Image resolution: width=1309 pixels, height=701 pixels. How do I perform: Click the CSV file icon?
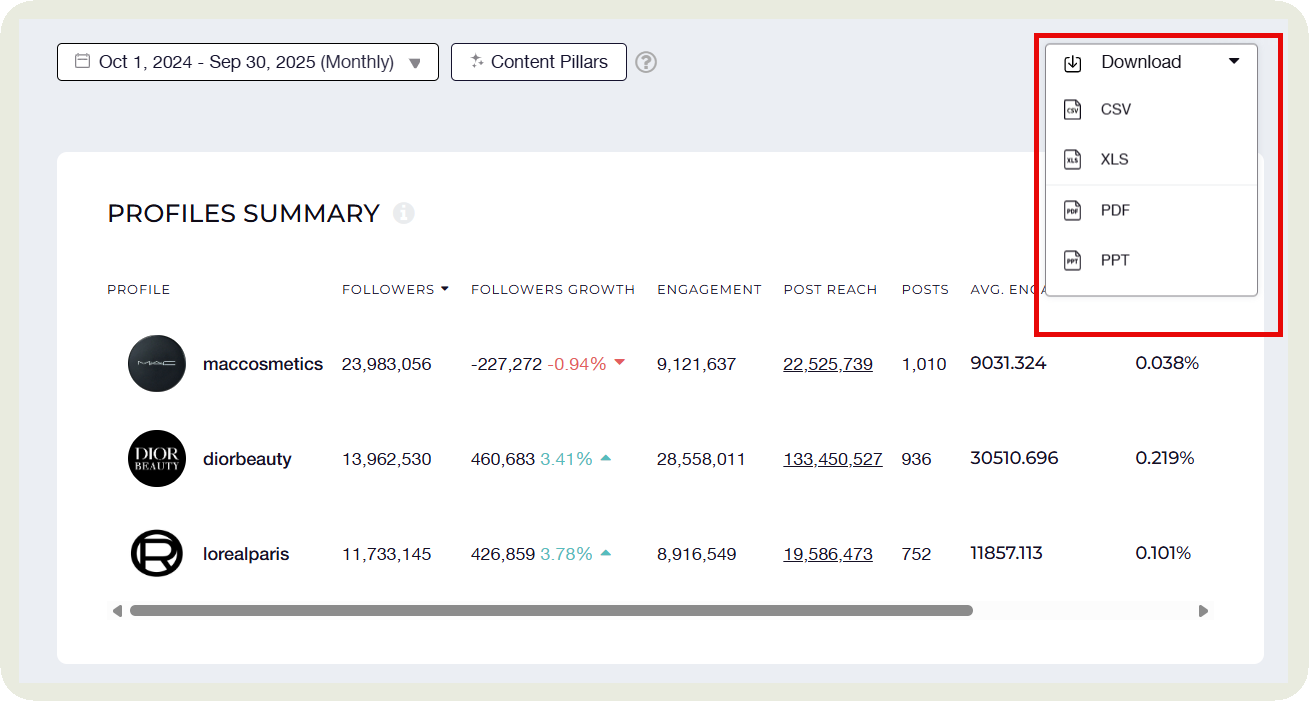1072,110
